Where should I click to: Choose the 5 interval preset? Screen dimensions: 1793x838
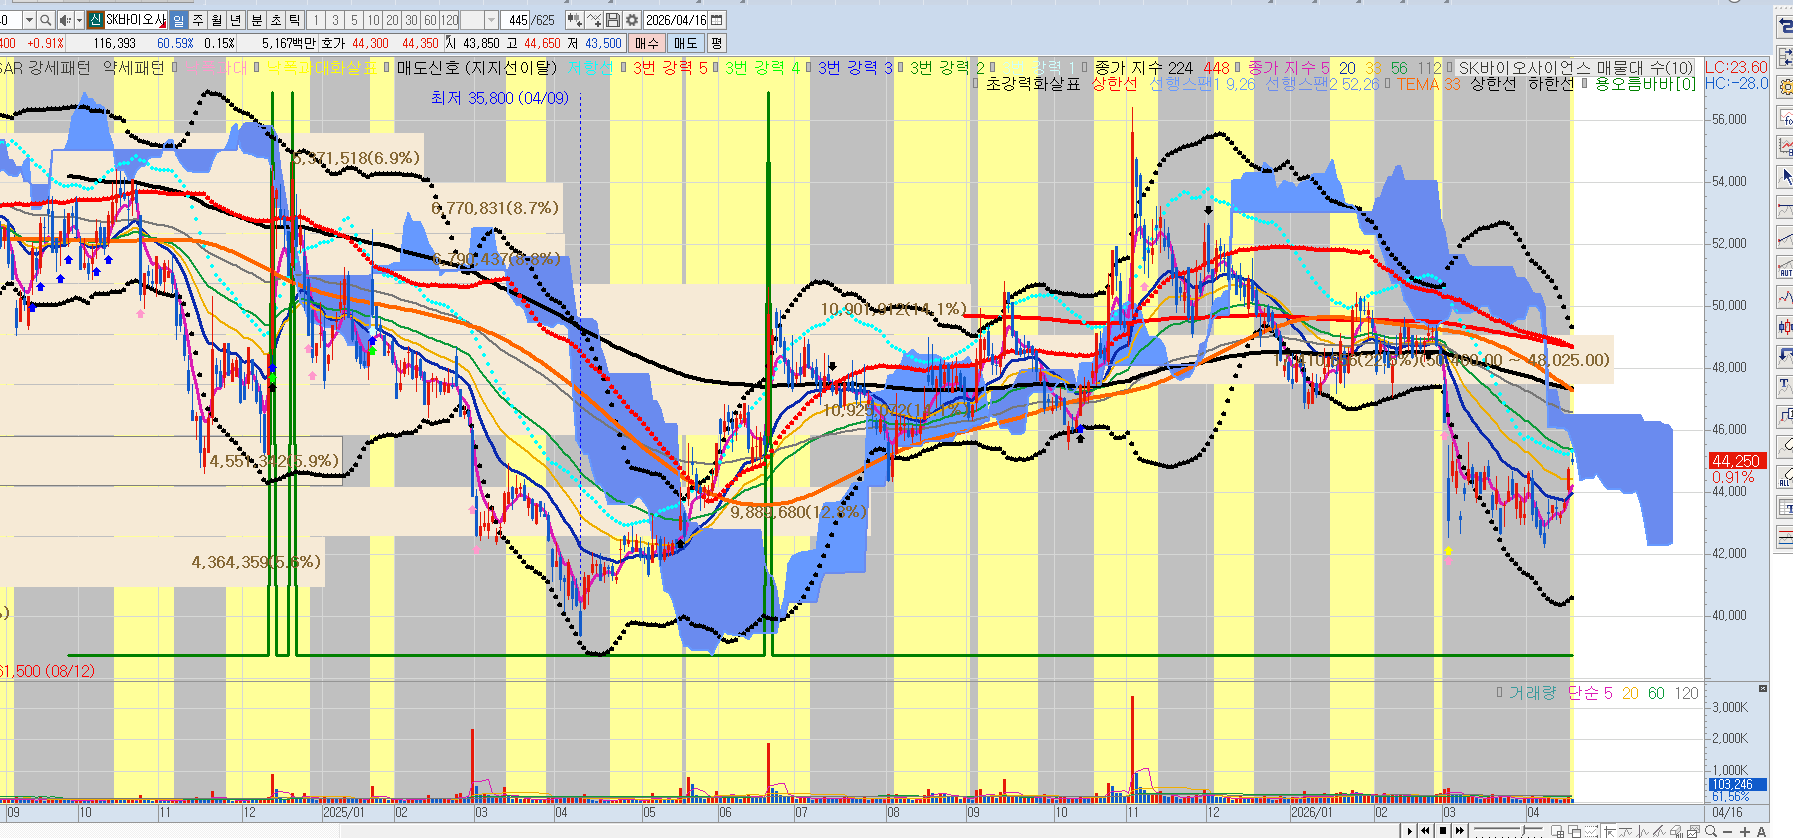coord(354,20)
